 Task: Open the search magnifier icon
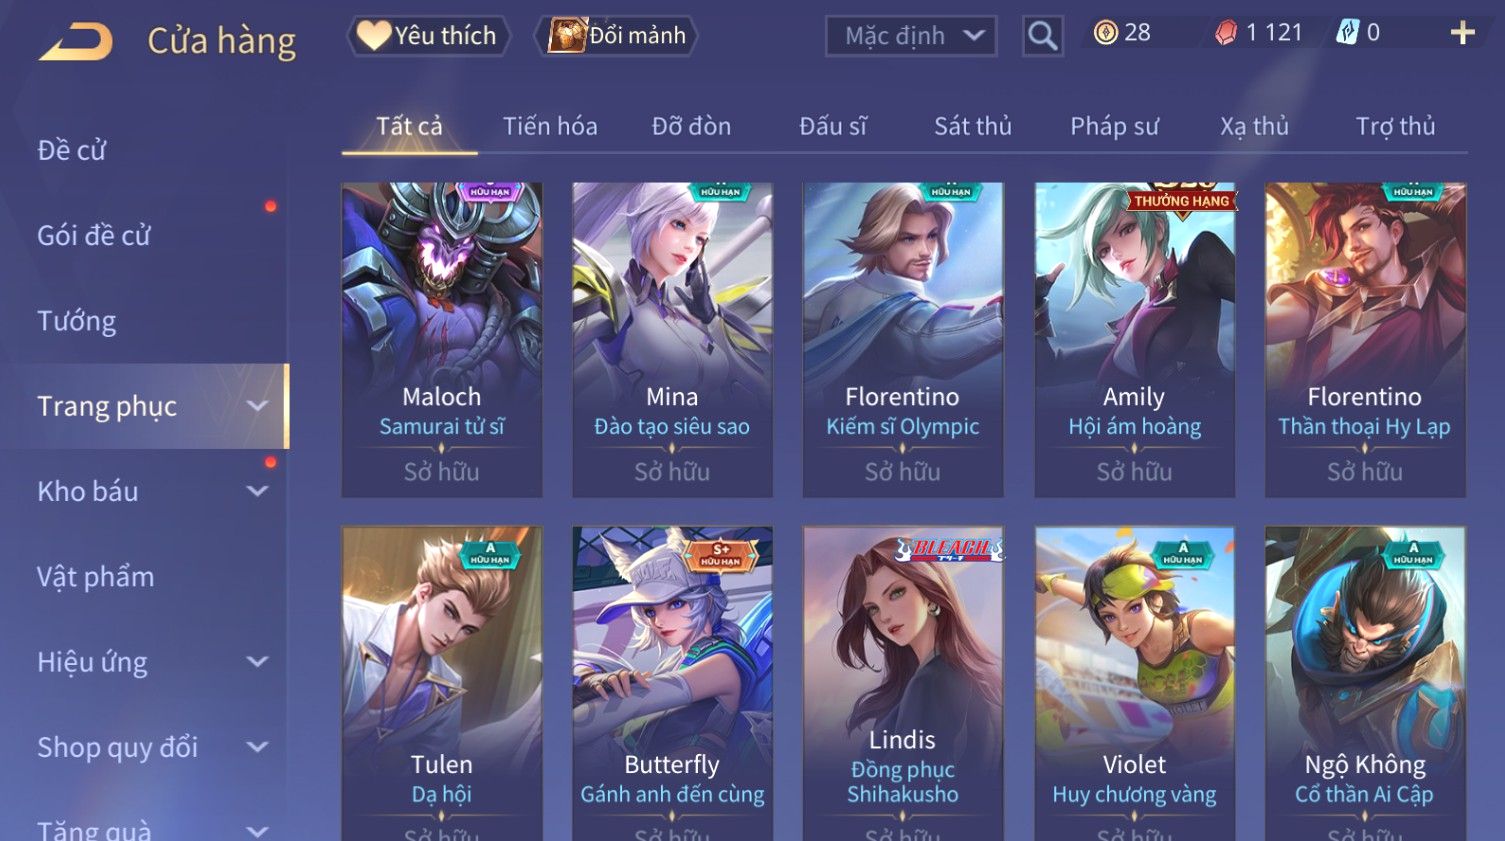[1042, 37]
